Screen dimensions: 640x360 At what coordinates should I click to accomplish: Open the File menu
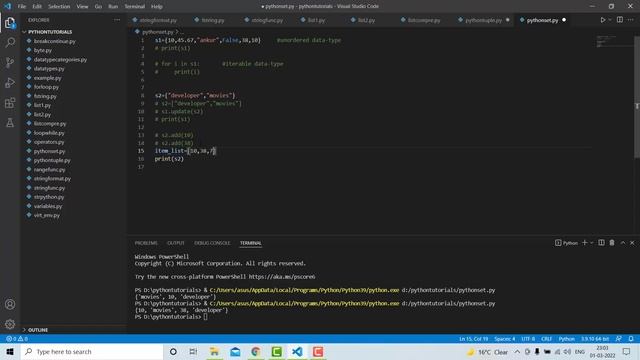(x=22, y=7)
